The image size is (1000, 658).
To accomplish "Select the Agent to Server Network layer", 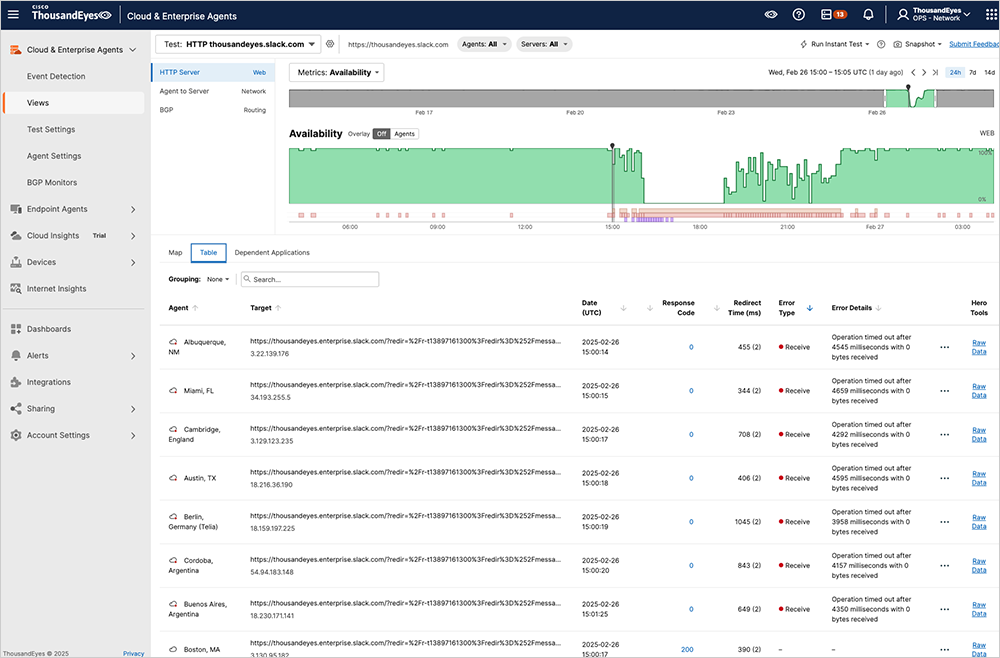I will click(213, 91).
